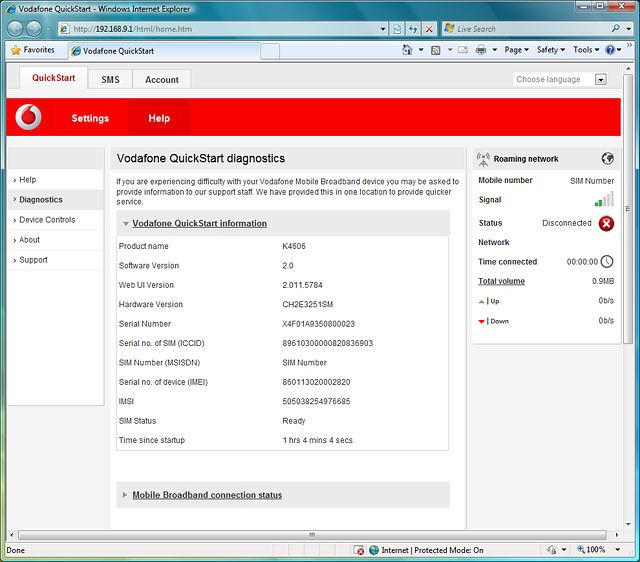The width and height of the screenshot is (640, 562).
Task: Click the Stop loading red X icon
Action: (429, 29)
